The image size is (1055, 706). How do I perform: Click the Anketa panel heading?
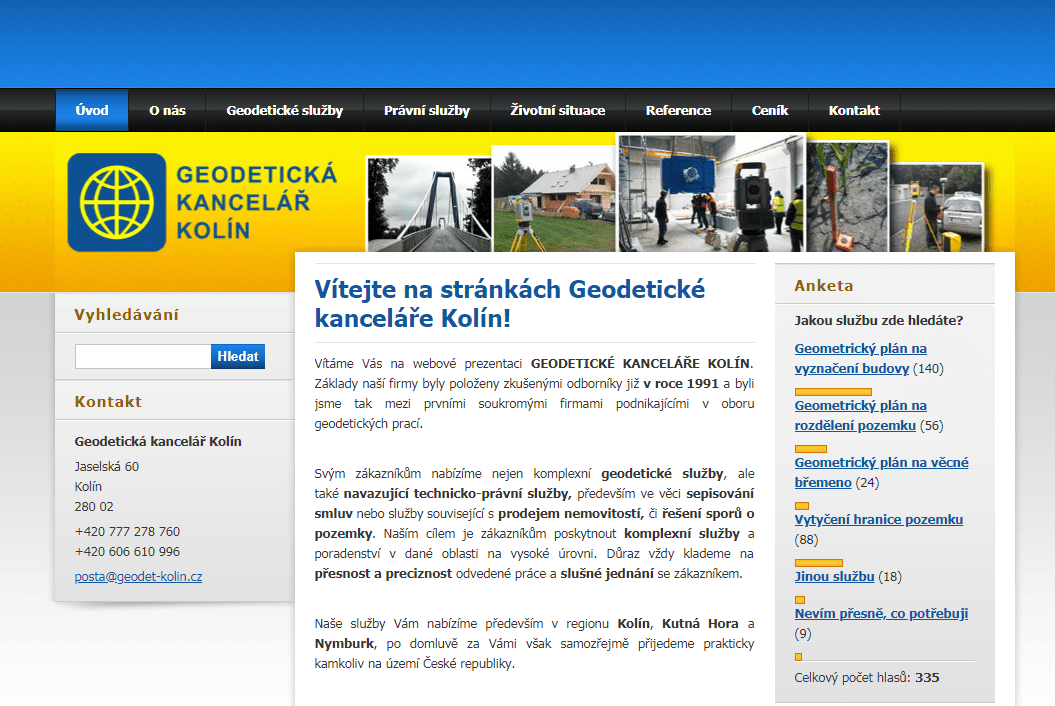824,286
